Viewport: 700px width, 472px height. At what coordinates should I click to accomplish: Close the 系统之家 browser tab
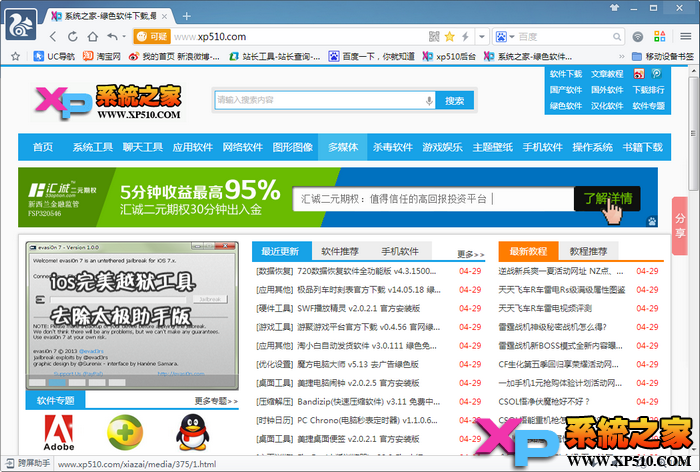coord(164,17)
